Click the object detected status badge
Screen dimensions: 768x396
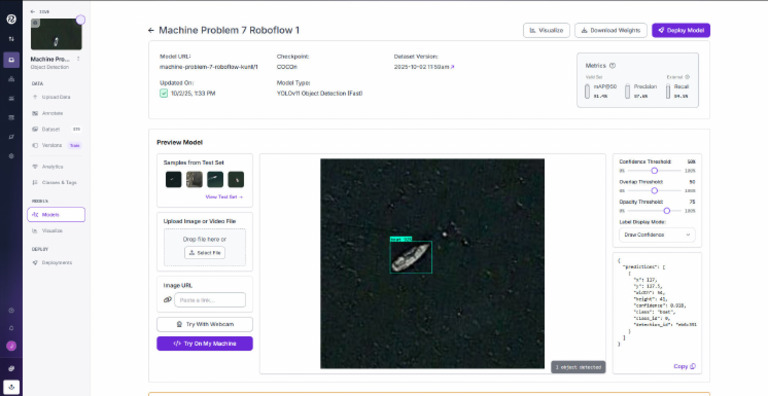tap(578, 367)
